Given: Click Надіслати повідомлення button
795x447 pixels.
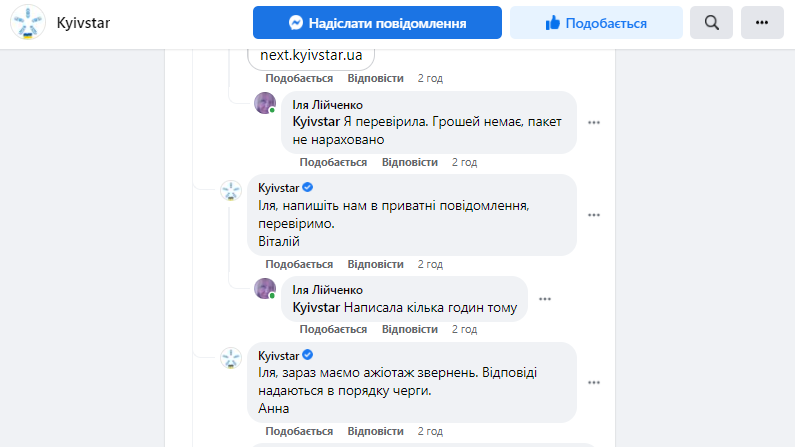Looking at the screenshot, I should (377, 22).
